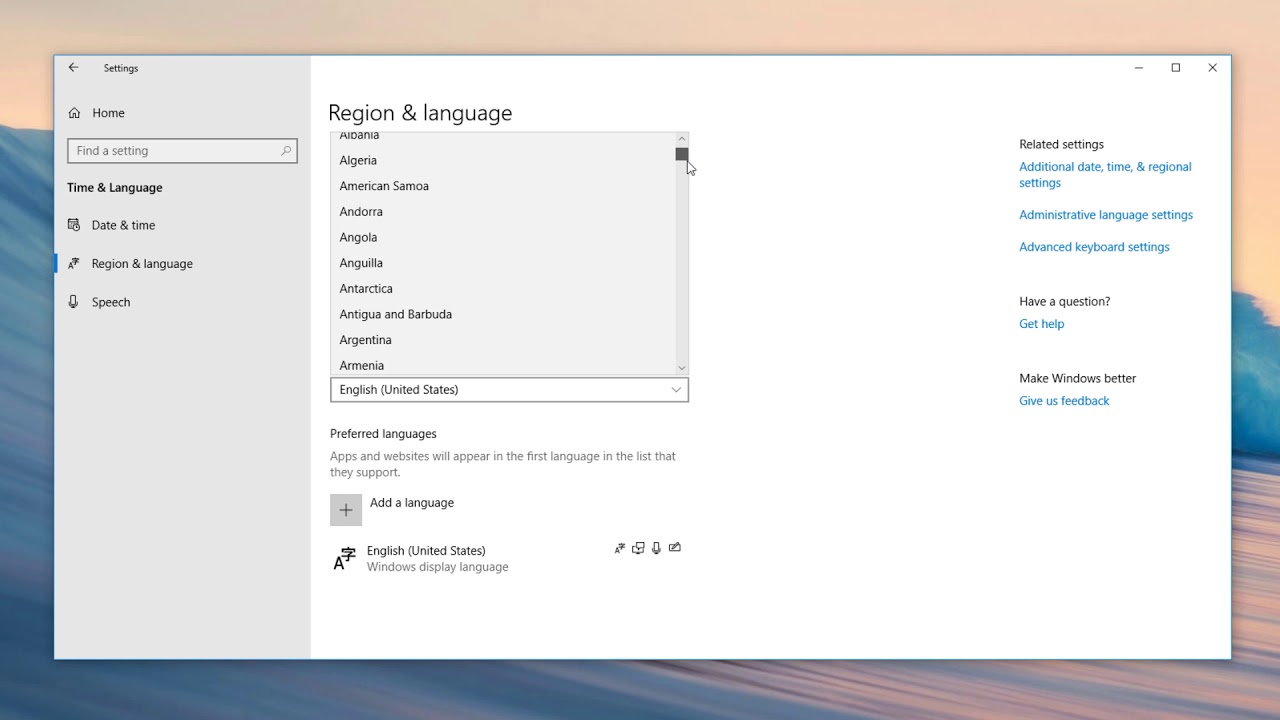Click the handwriting feature icon
This screenshot has height=720, width=1280.
pyautogui.click(x=675, y=548)
